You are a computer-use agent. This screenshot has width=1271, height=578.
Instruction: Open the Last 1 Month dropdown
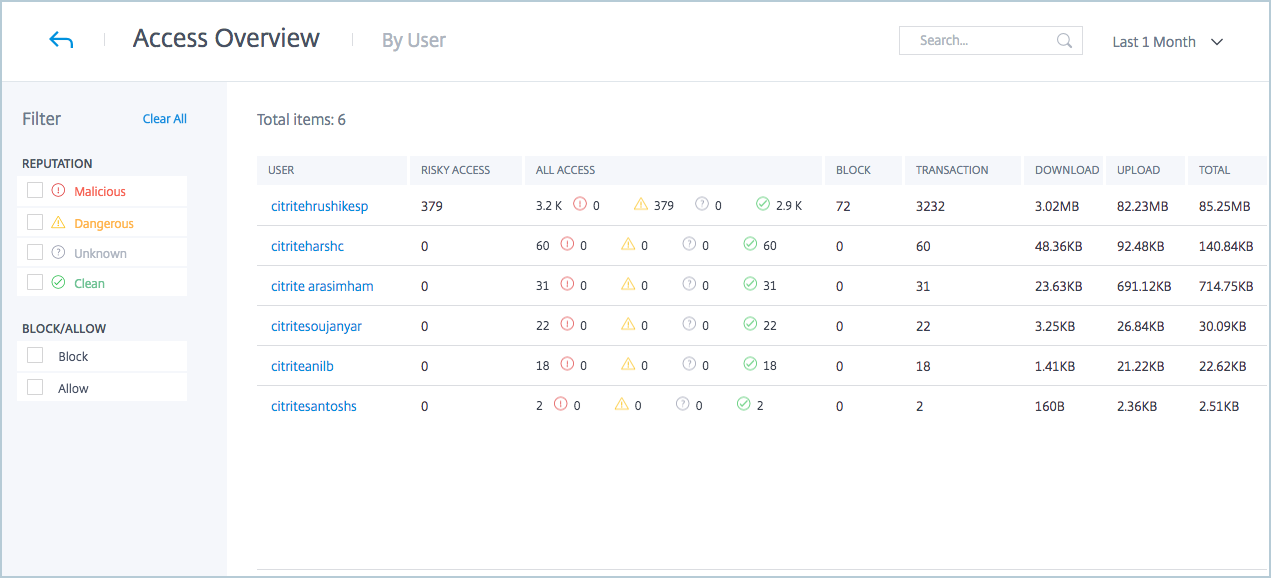pos(1167,42)
